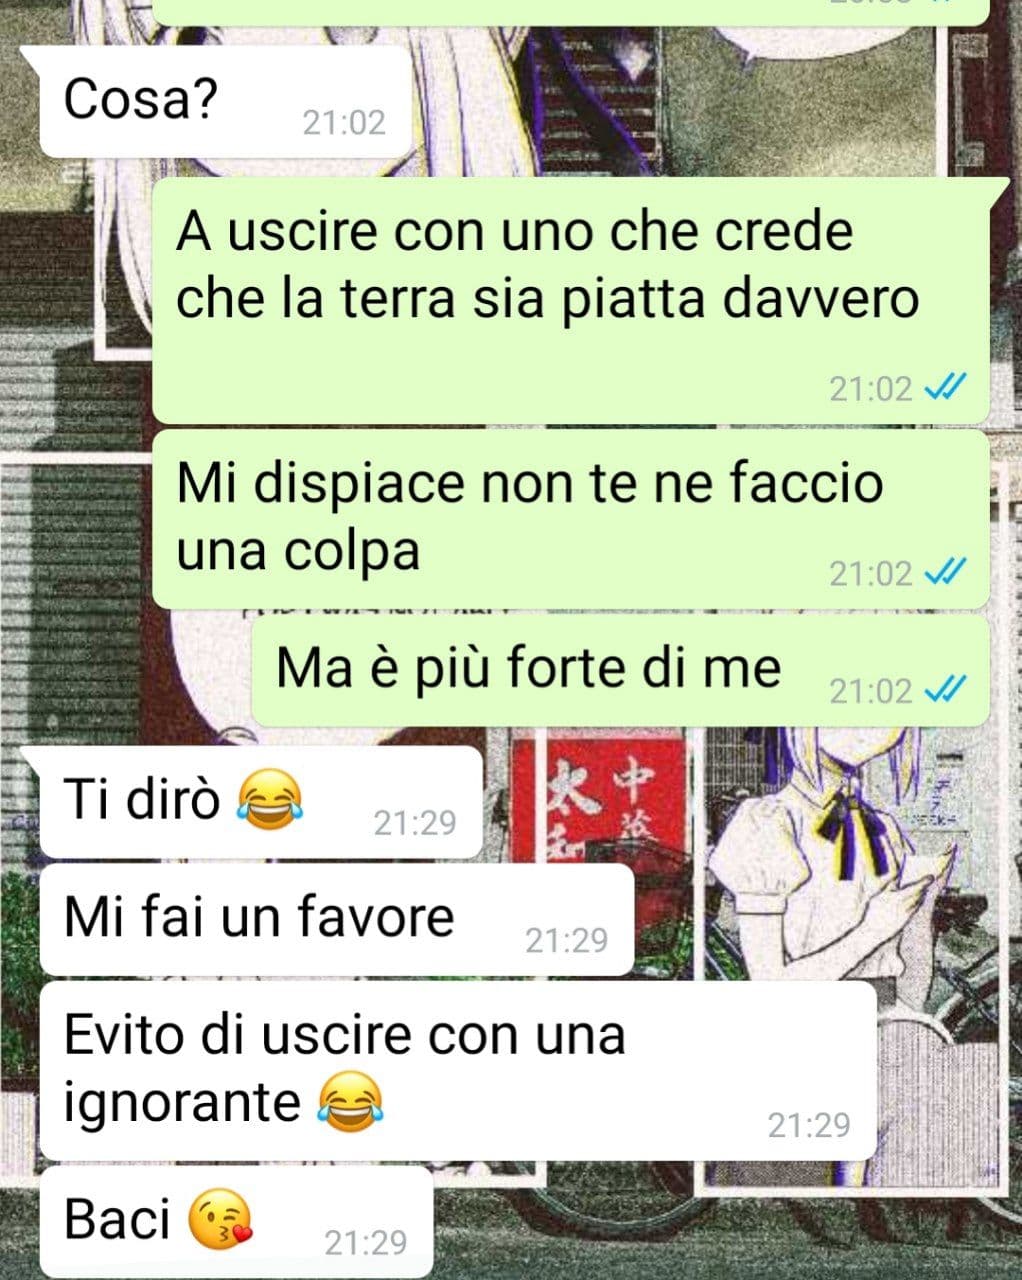This screenshot has width=1022, height=1280.
Task: Select the "Mi fai un favore" message
Action: click(x=337, y=919)
